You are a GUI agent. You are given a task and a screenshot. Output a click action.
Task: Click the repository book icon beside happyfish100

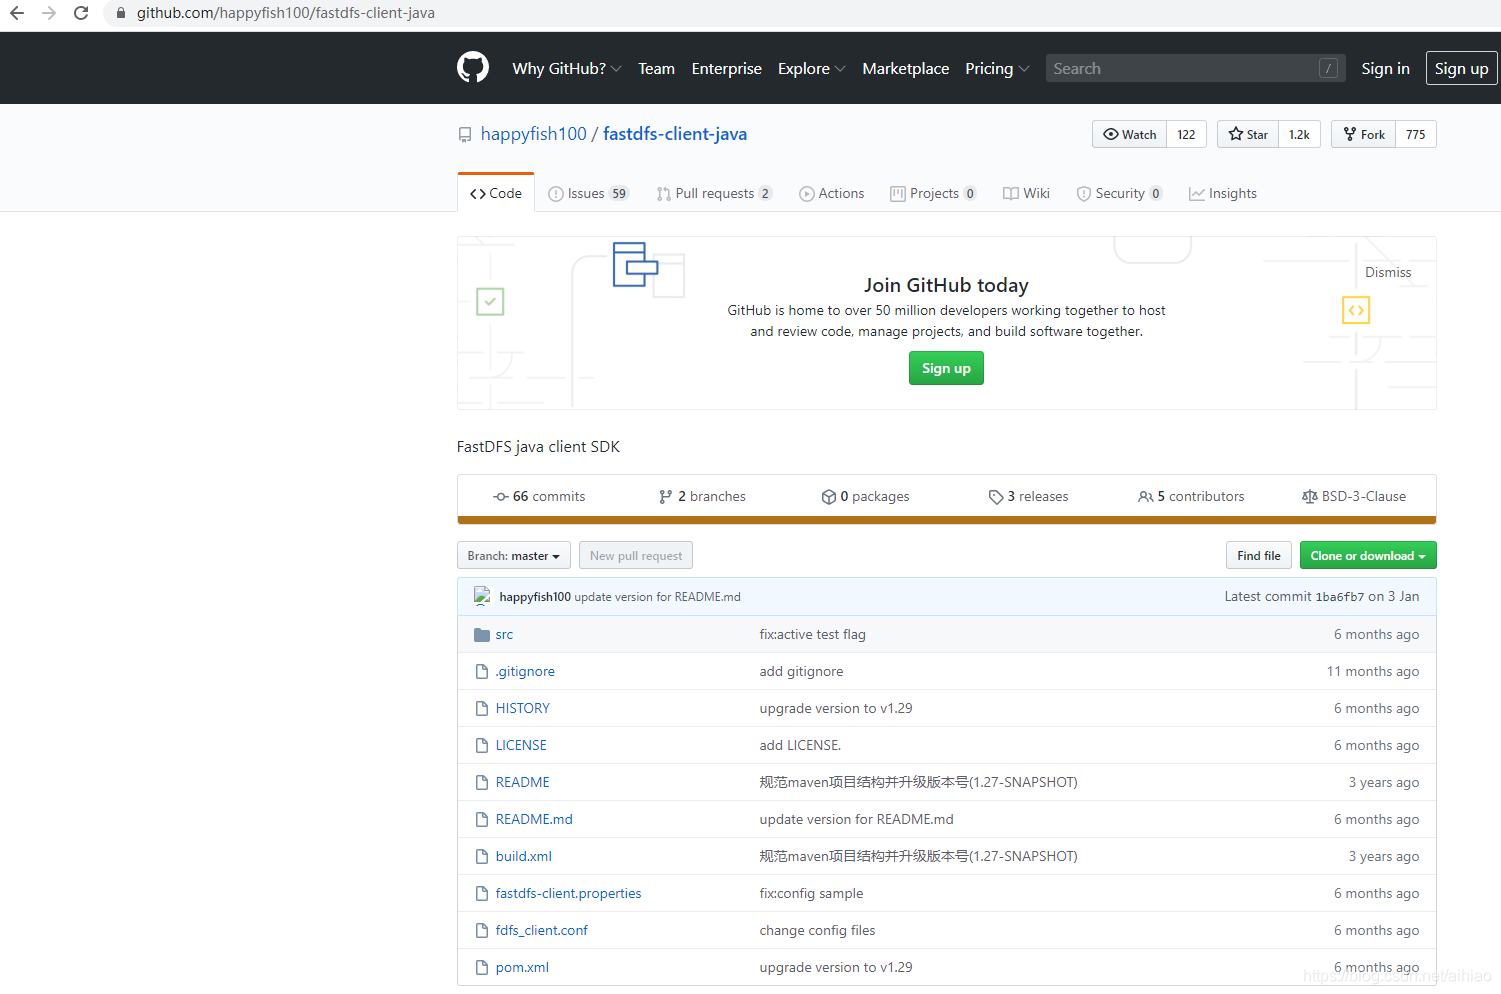click(465, 135)
